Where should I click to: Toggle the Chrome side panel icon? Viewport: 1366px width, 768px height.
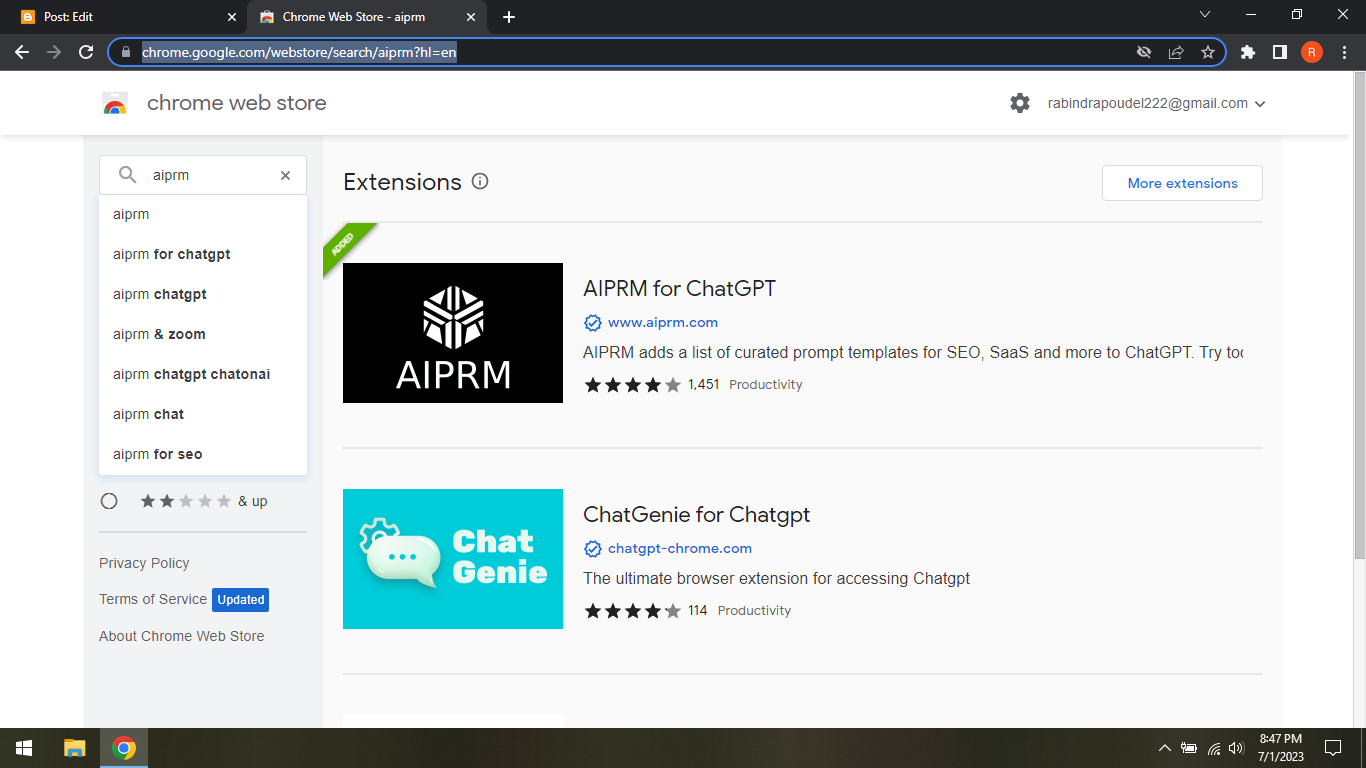tap(1280, 52)
